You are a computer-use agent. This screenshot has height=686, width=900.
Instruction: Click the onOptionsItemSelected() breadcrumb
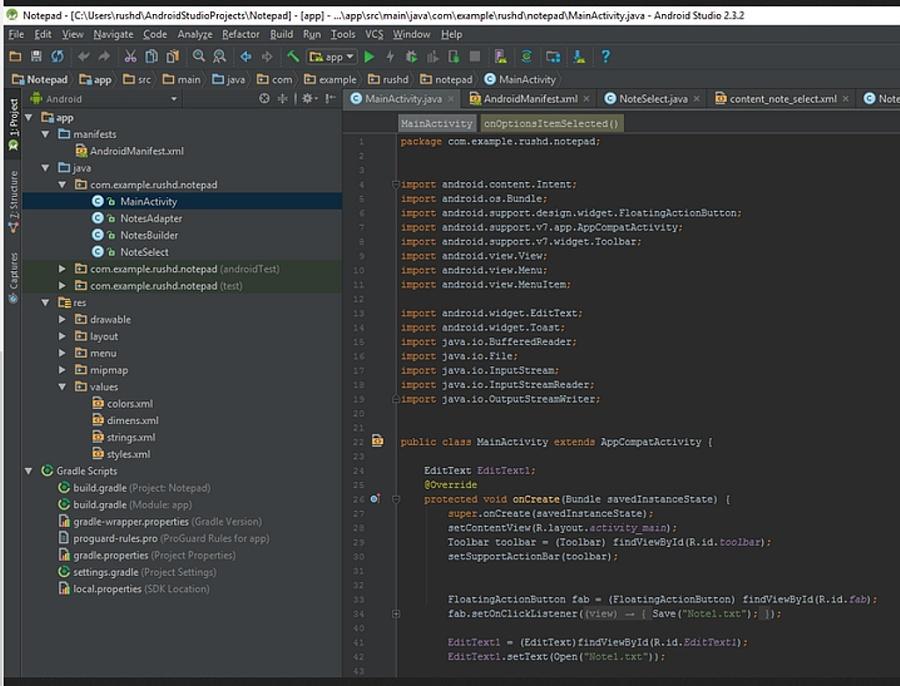(x=551, y=123)
